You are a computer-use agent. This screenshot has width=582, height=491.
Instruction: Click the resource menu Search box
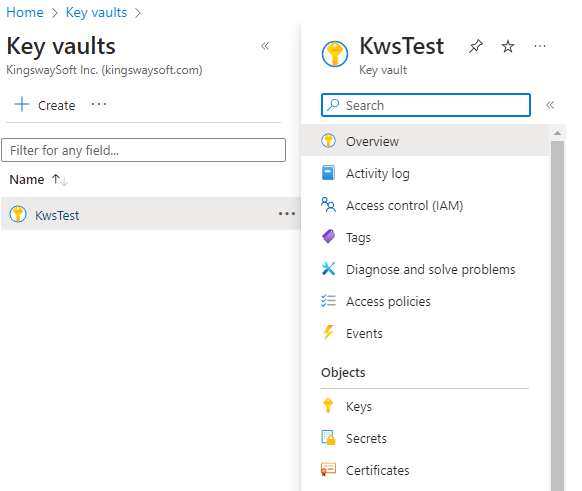pyautogui.click(x=426, y=105)
